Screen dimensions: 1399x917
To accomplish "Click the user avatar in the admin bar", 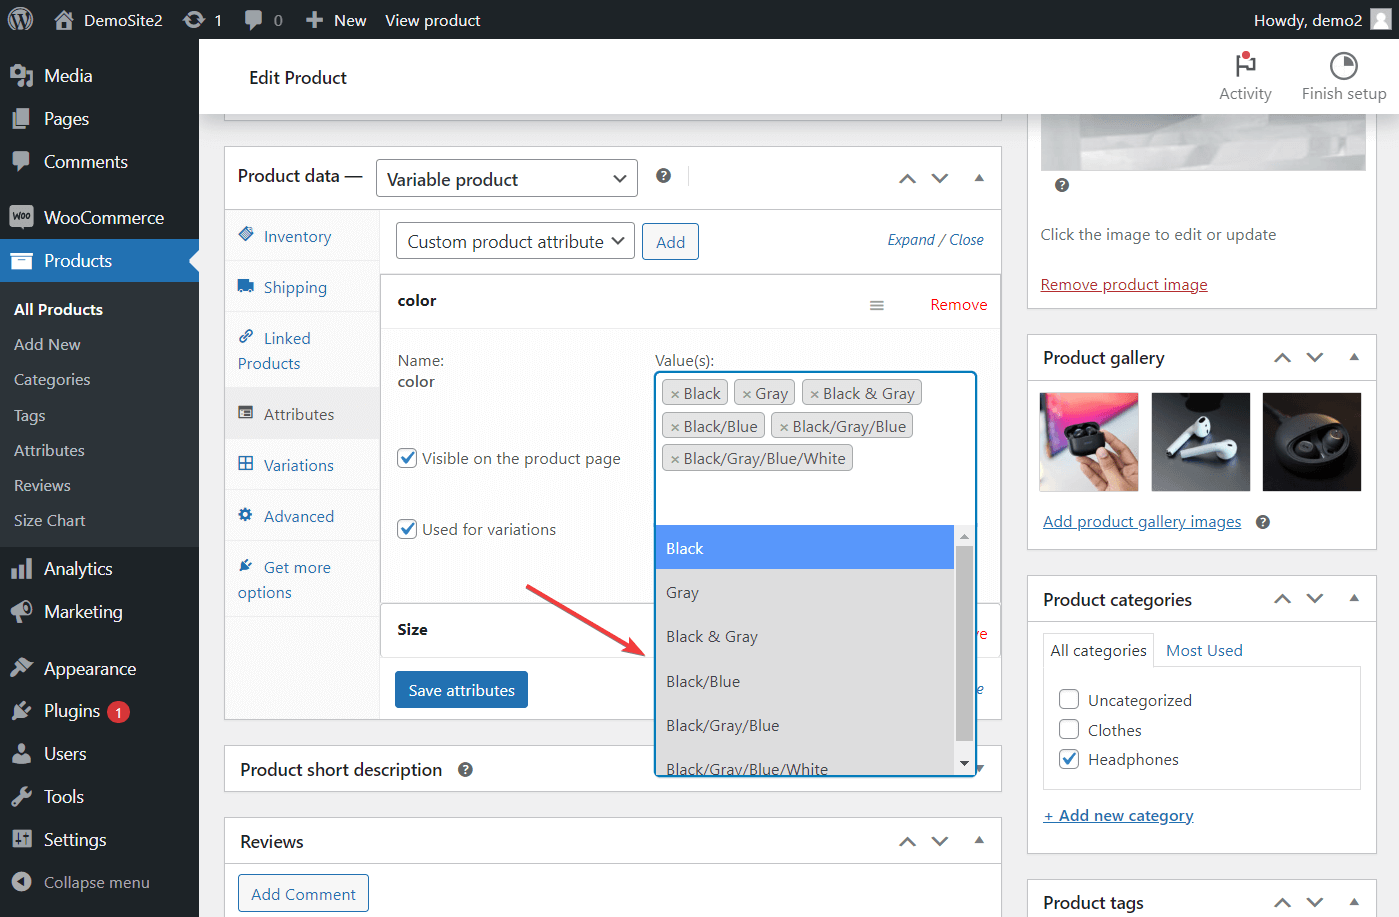I will 1381,20.
